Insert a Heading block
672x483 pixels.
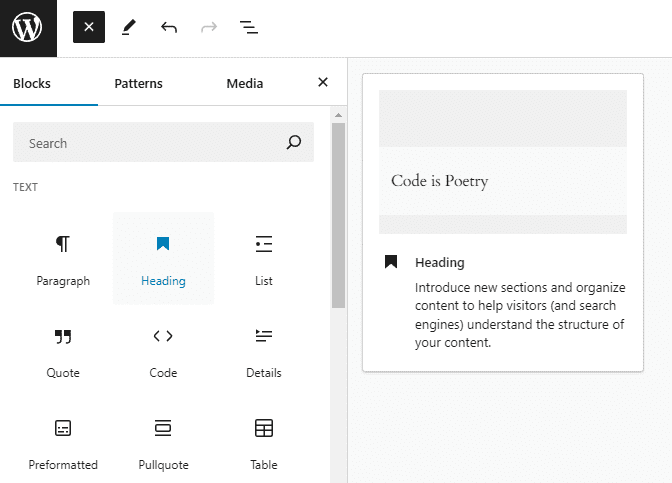point(163,259)
